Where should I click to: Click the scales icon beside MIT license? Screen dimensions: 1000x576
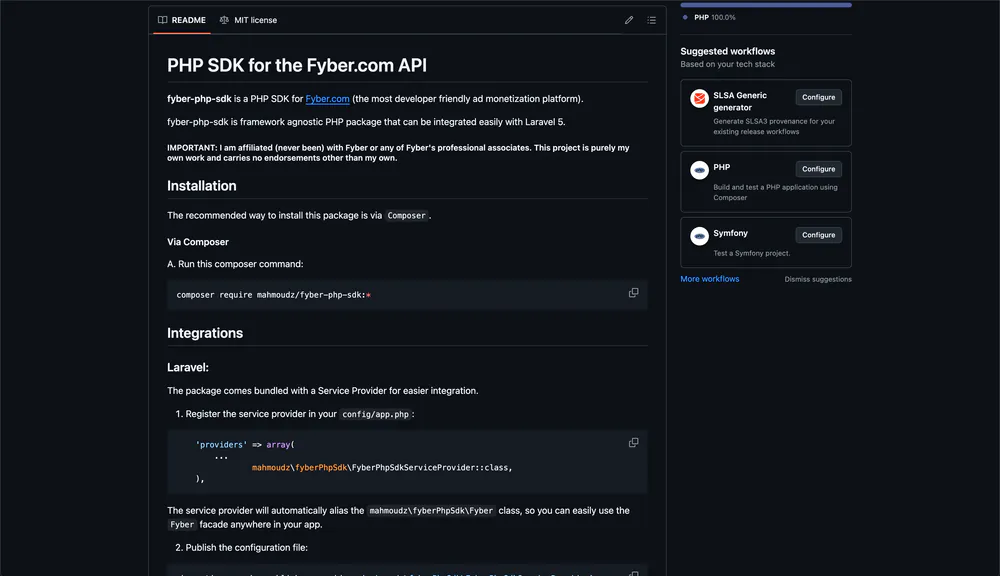click(222, 19)
